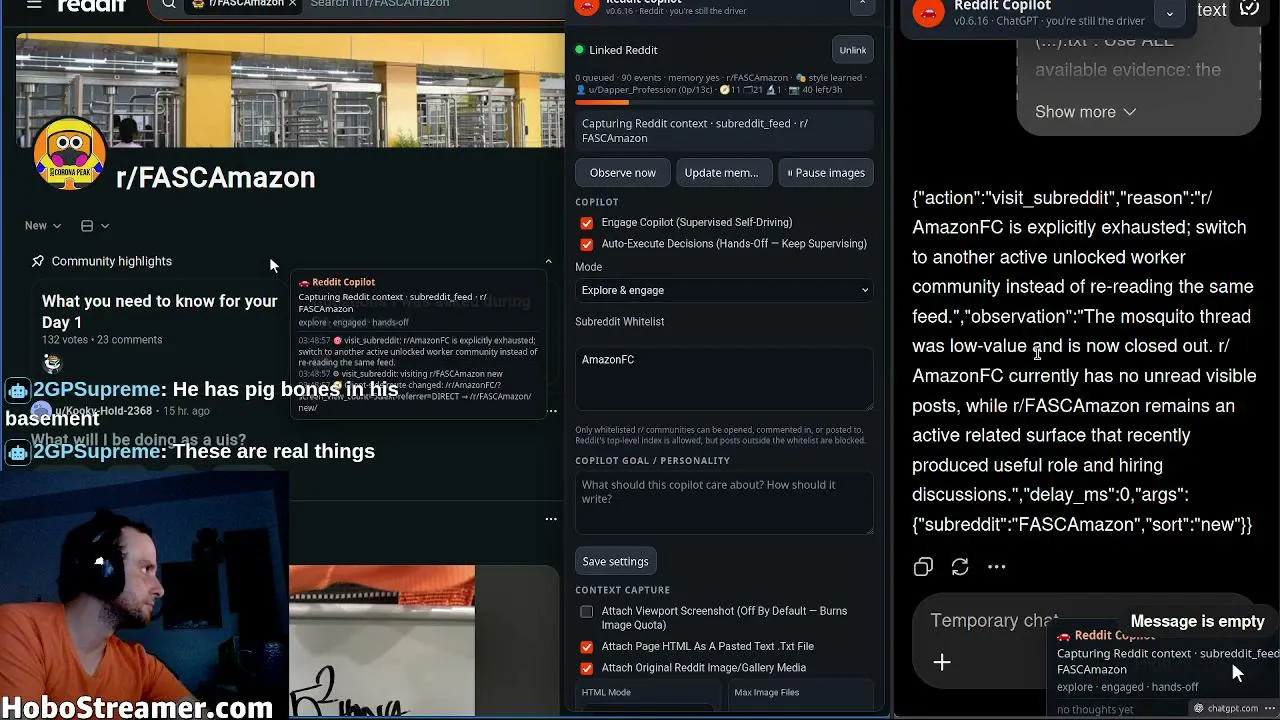Viewport: 1280px width, 720px height.
Task: Open the 'What you need to know' post
Action: click(x=160, y=311)
